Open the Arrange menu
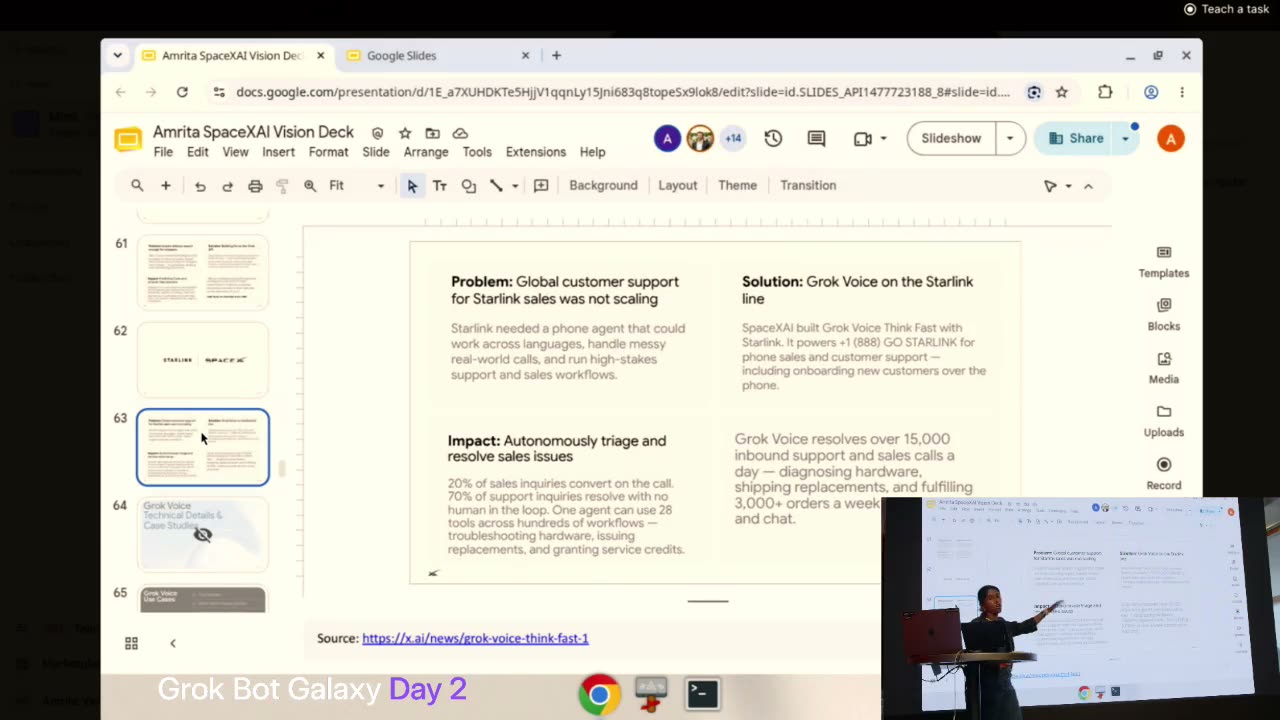Viewport: 1280px width, 720px height. tap(426, 152)
